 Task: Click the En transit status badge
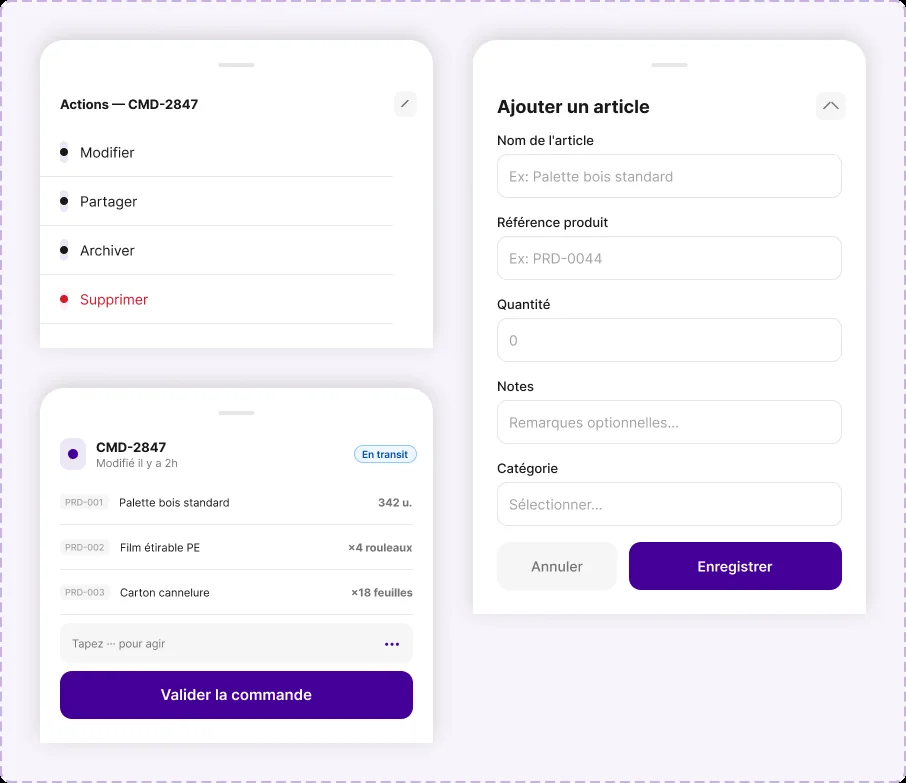[x=385, y=454]
